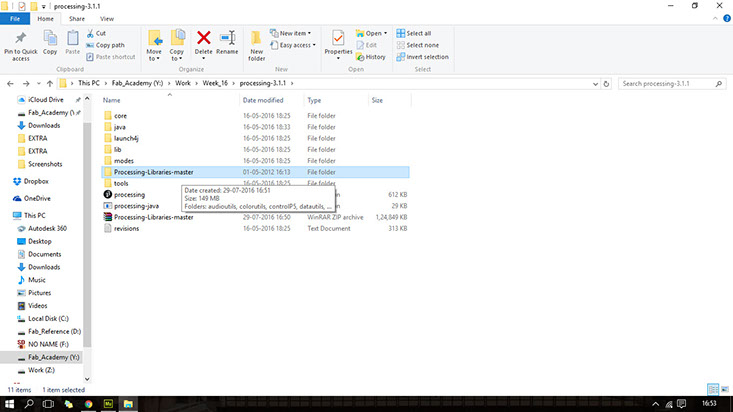Click the Paste ribbon icon
733x412 pixels.
72,37
